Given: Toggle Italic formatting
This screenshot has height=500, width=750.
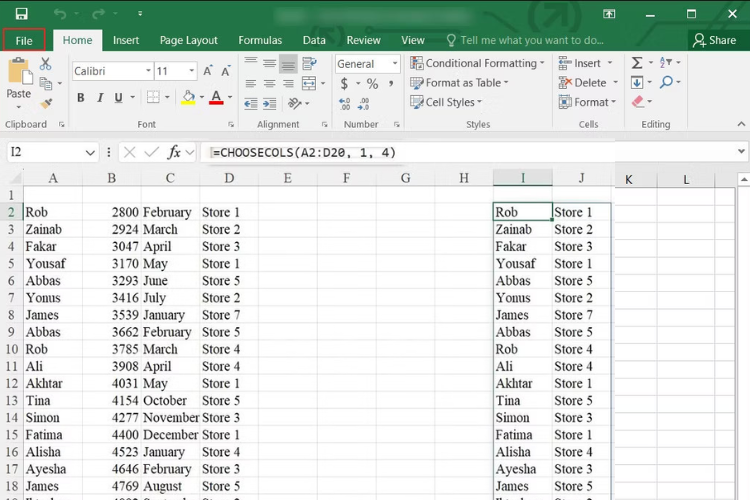Looking at the screenshot, I should 100,98.
